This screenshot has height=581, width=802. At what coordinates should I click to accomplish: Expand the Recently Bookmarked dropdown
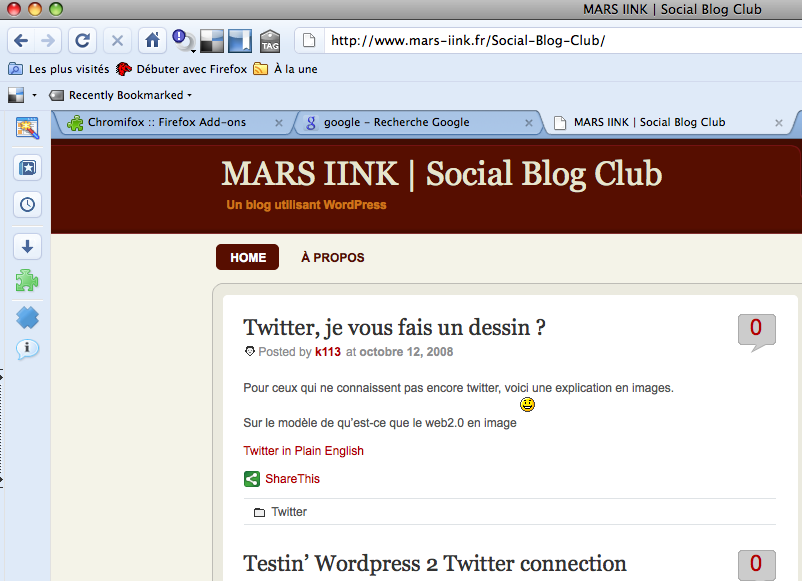(121, 95)
